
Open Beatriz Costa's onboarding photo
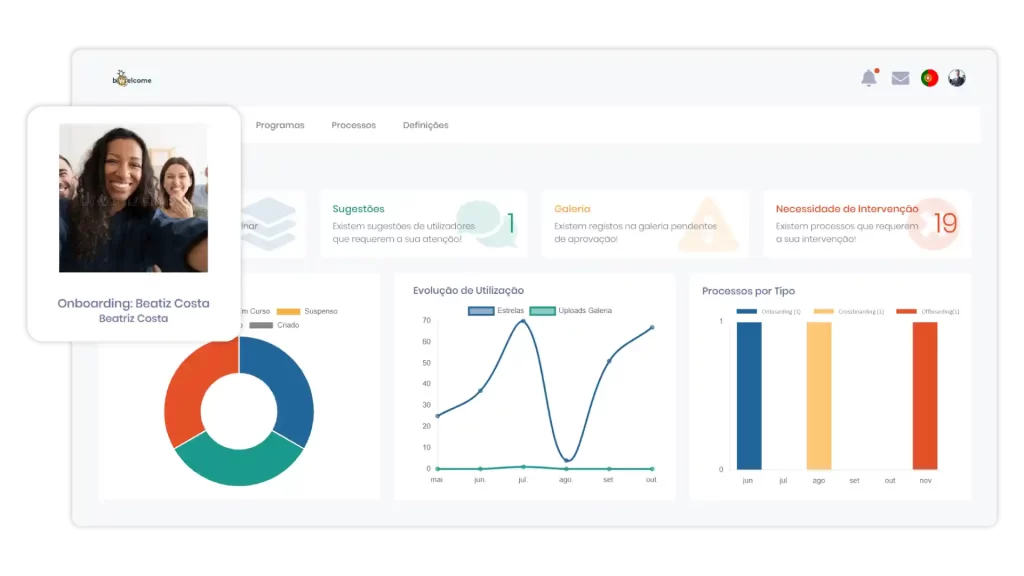[133, 198]
